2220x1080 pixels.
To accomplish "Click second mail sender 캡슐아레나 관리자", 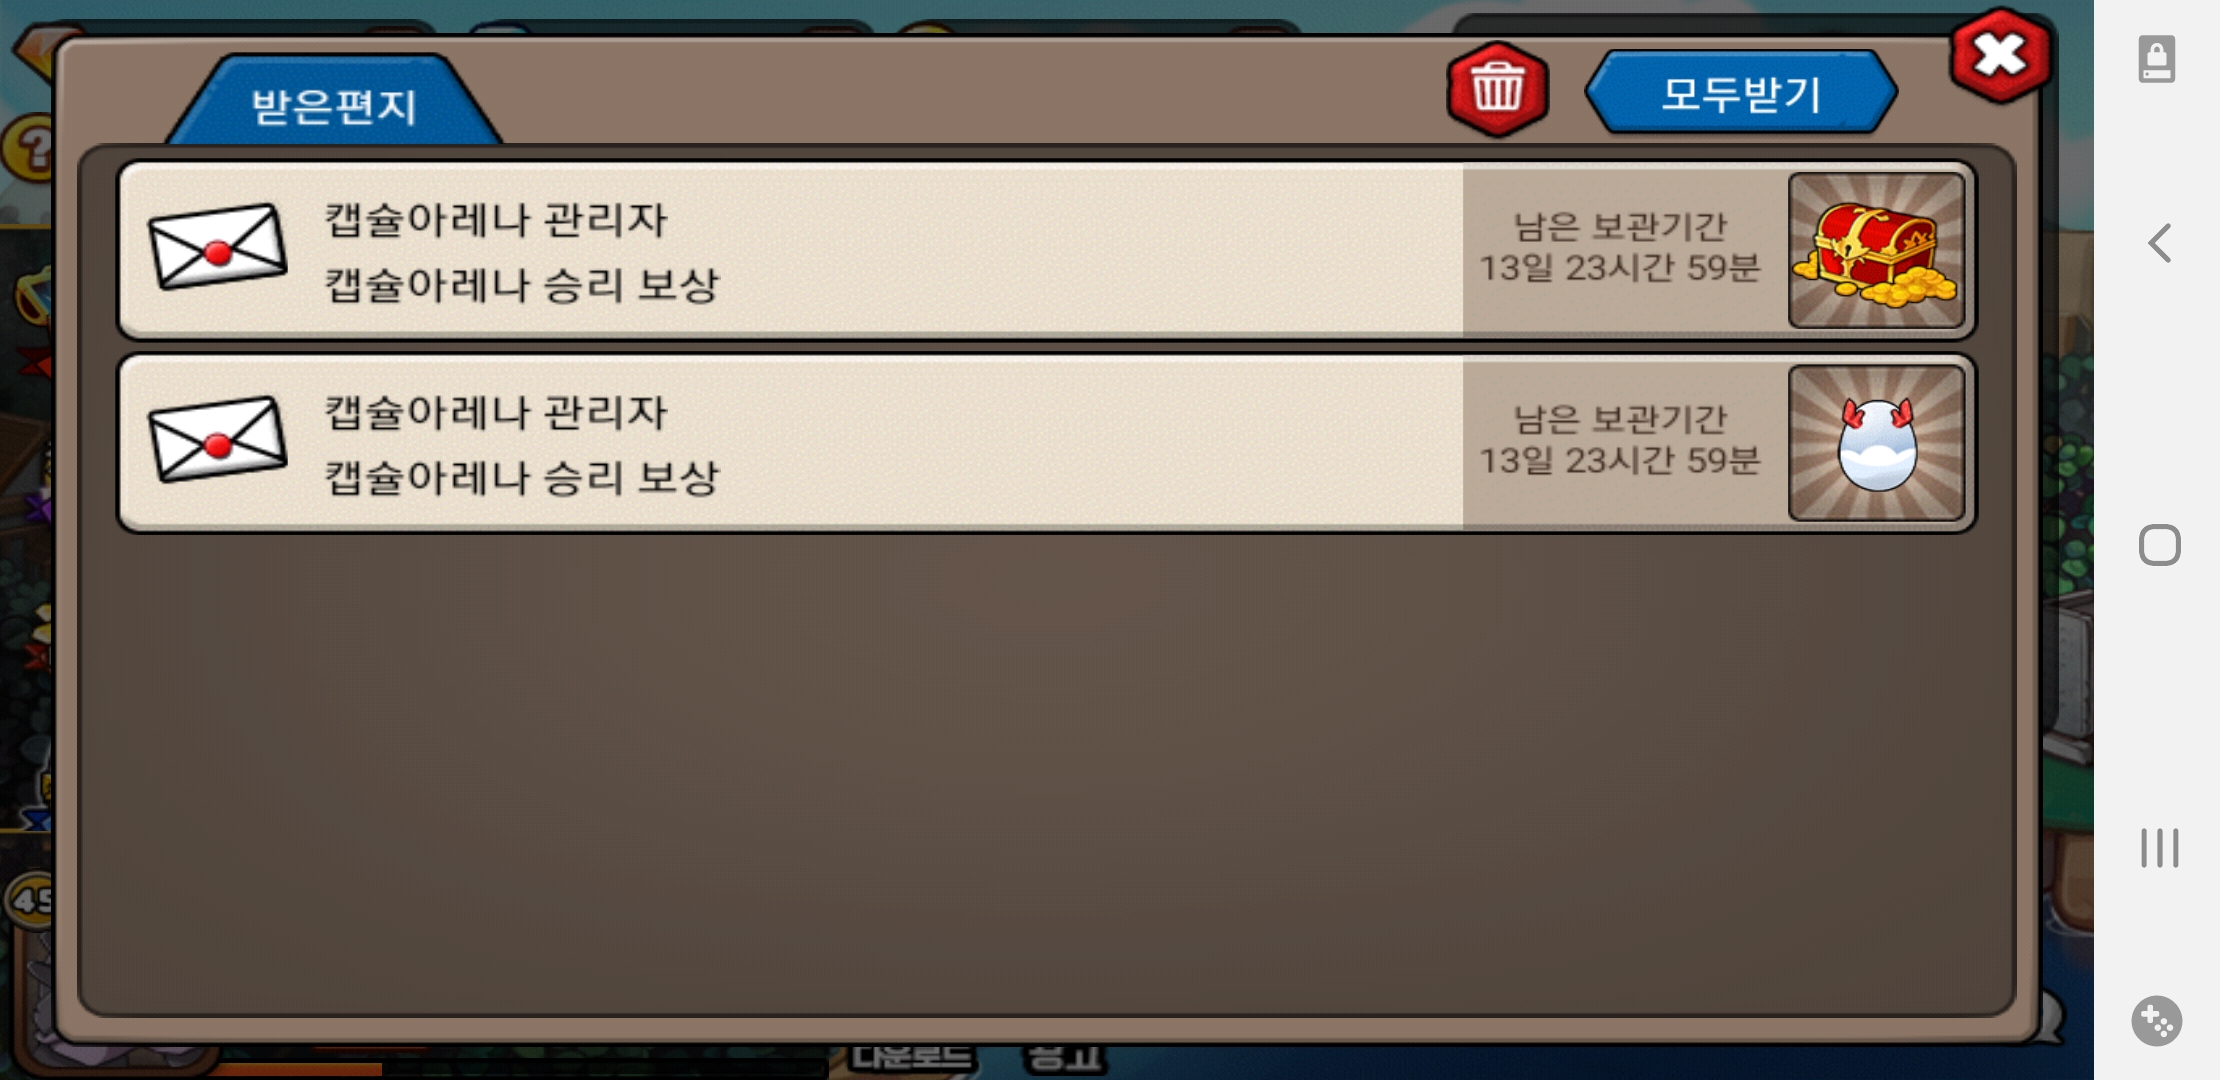I will tap(495, 412).
